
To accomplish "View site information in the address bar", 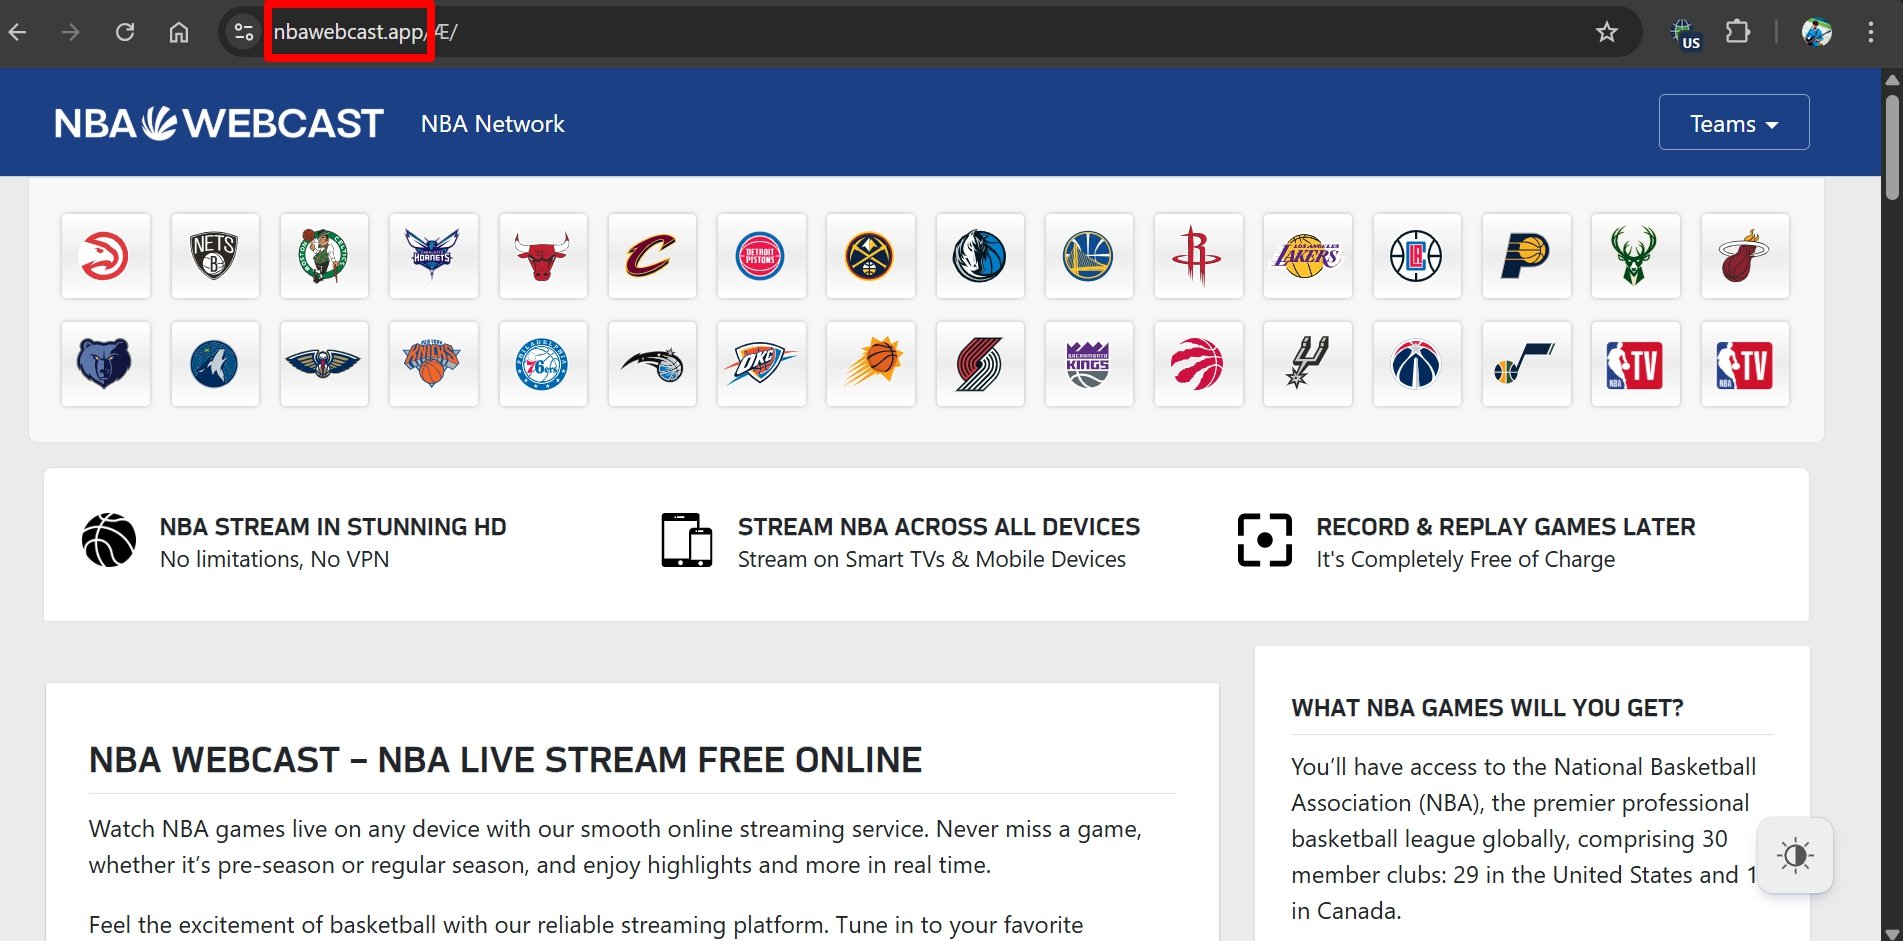I will [243, 32].
